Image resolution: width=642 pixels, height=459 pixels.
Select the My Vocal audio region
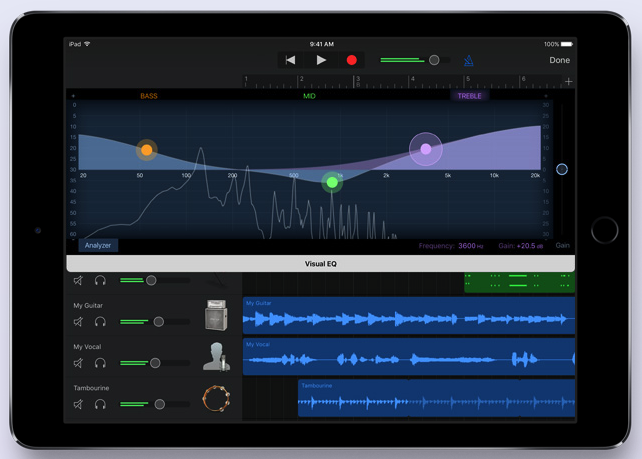pos(409,357)
